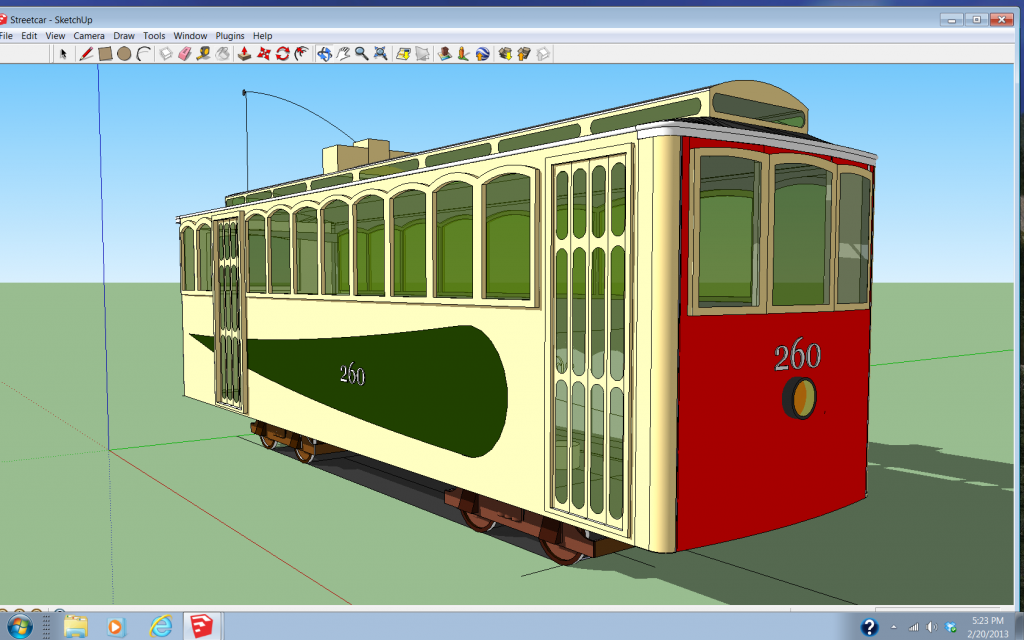Image resolution: width=1024 pixels, height=640 pixels.
Task: Select the Tape Measure tool
Action: (x=203, y=54)
